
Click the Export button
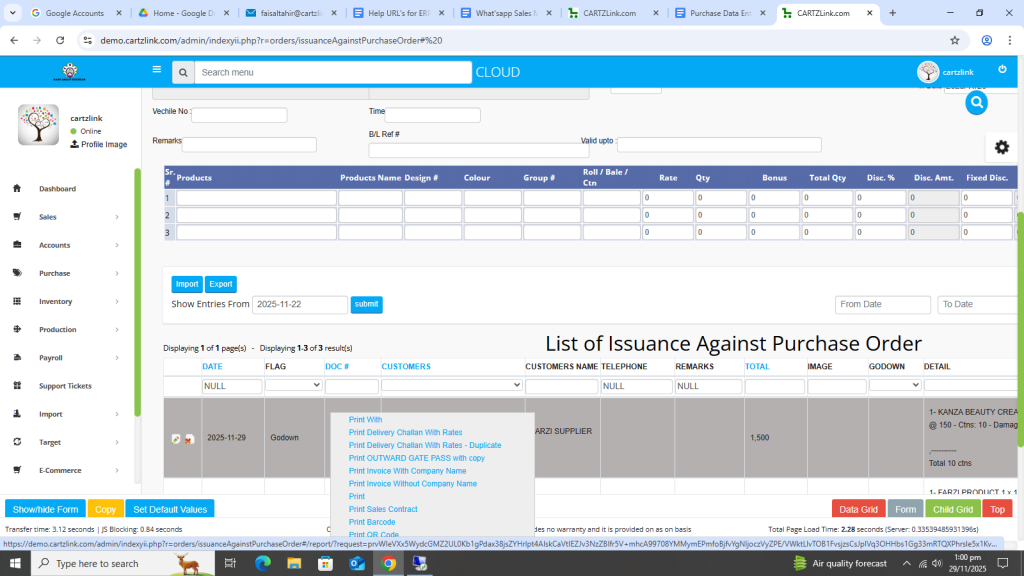(221, 284)
